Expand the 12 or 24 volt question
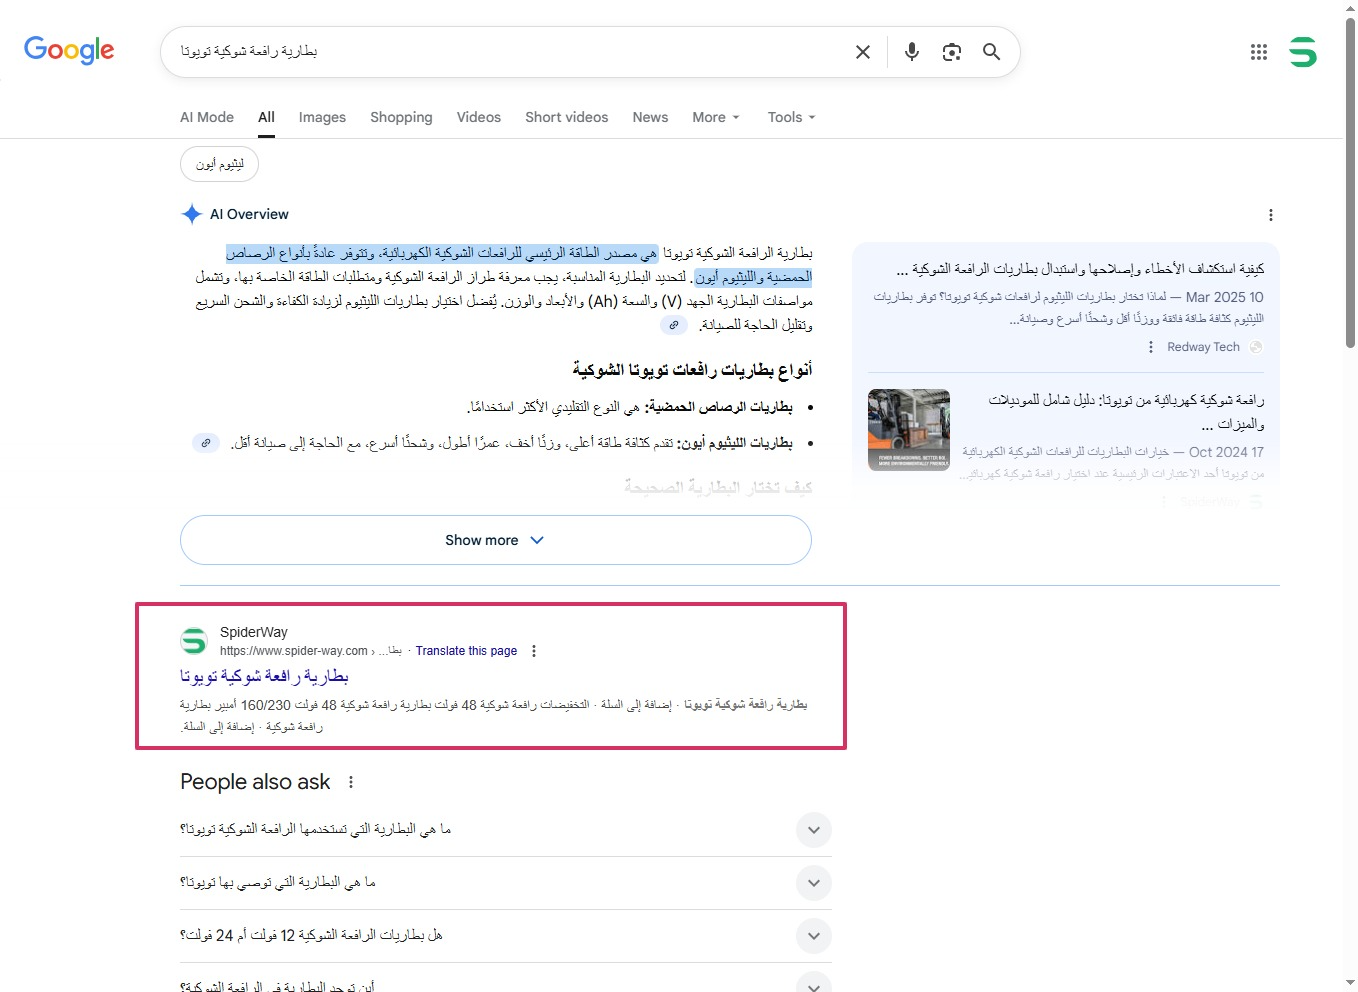Image resolution: width=1358 pixels, height=992 pixels. [x=814, y=936]
